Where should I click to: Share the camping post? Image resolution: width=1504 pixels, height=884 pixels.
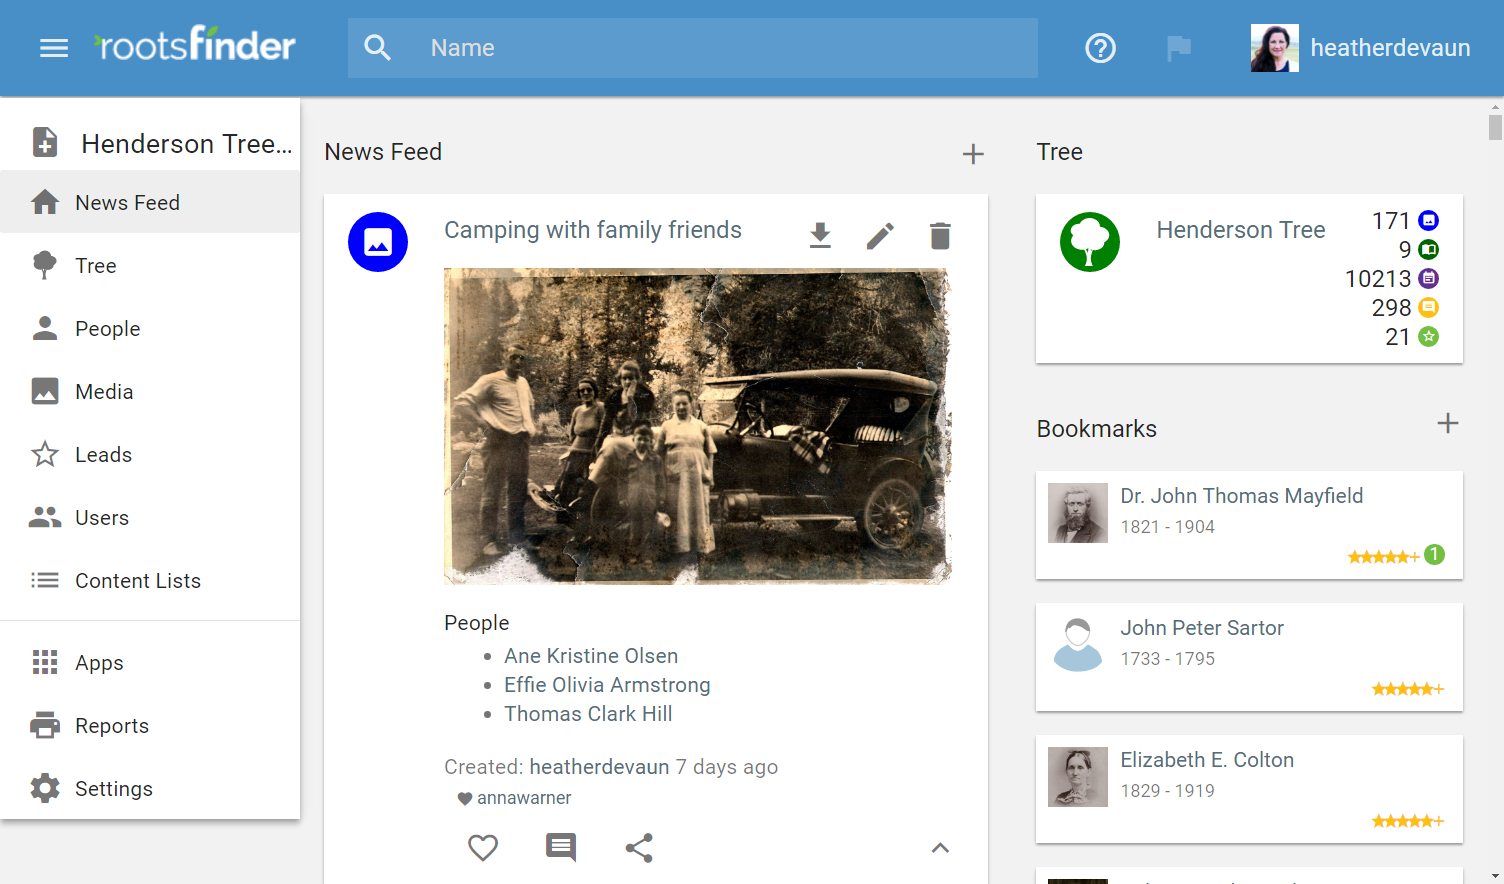click(639, 848)
